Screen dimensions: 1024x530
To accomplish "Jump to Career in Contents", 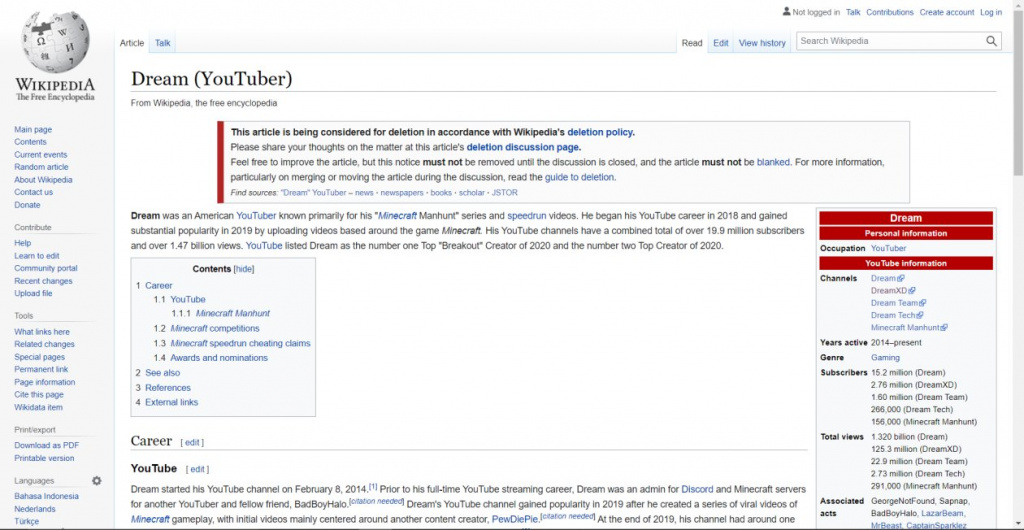I will [159, 285].
